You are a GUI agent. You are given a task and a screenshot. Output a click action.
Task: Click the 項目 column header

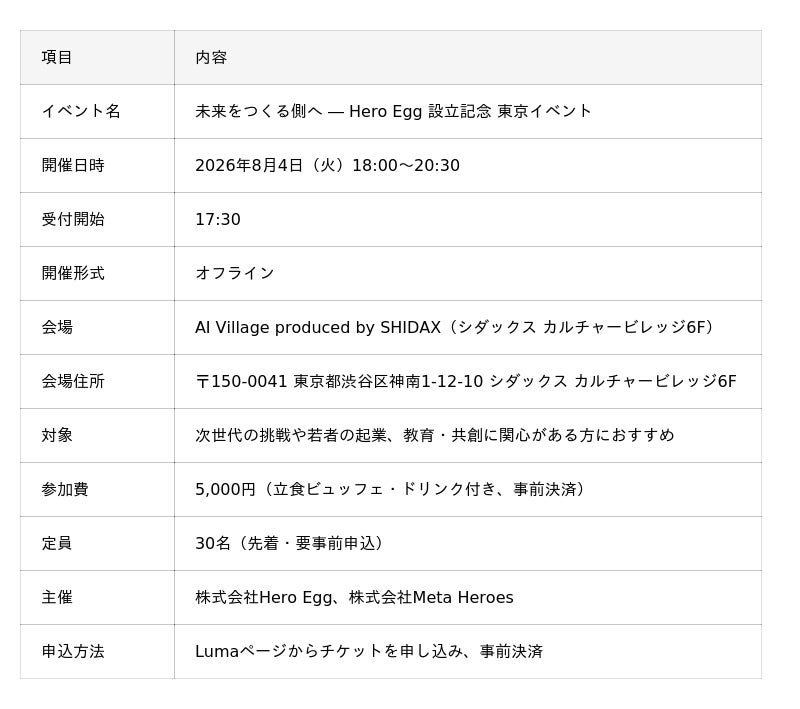57,58
